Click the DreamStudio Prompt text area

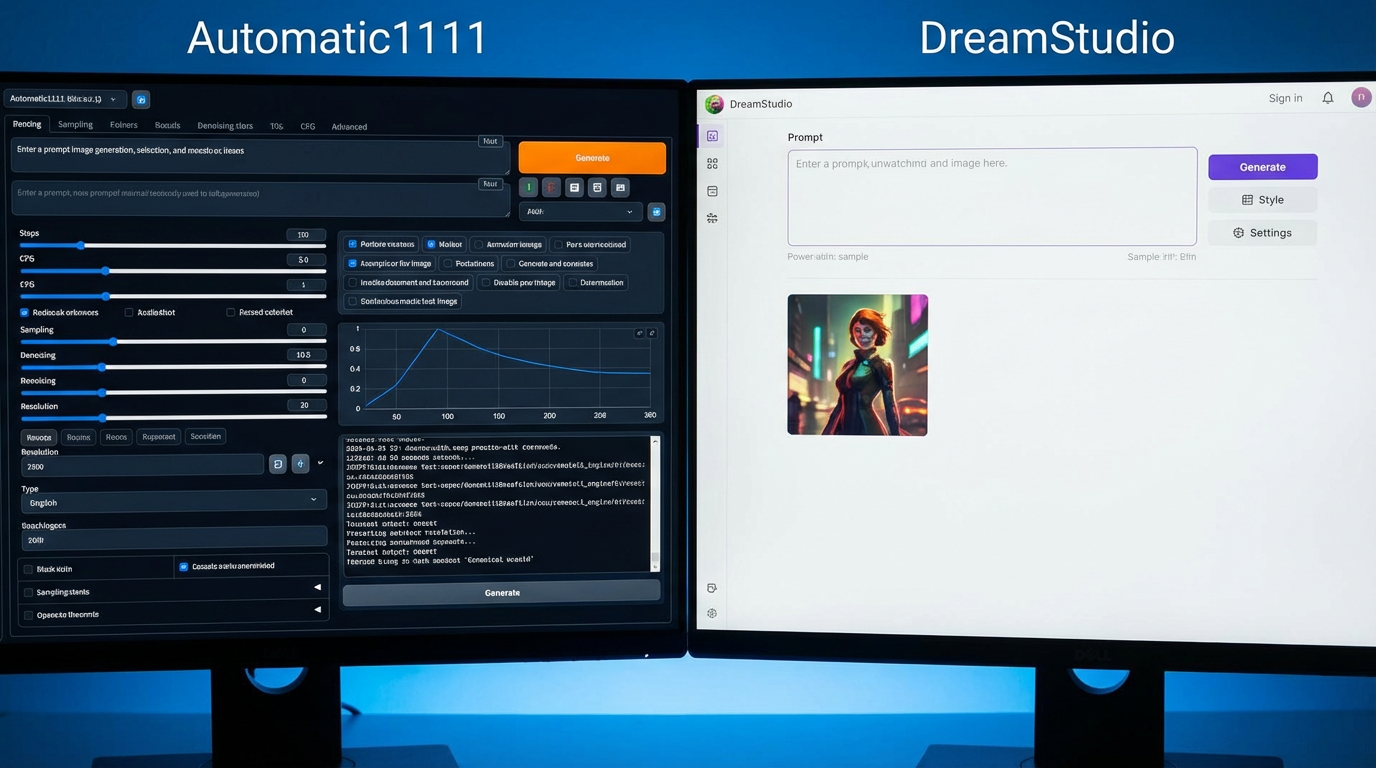[x=992, y=197]
